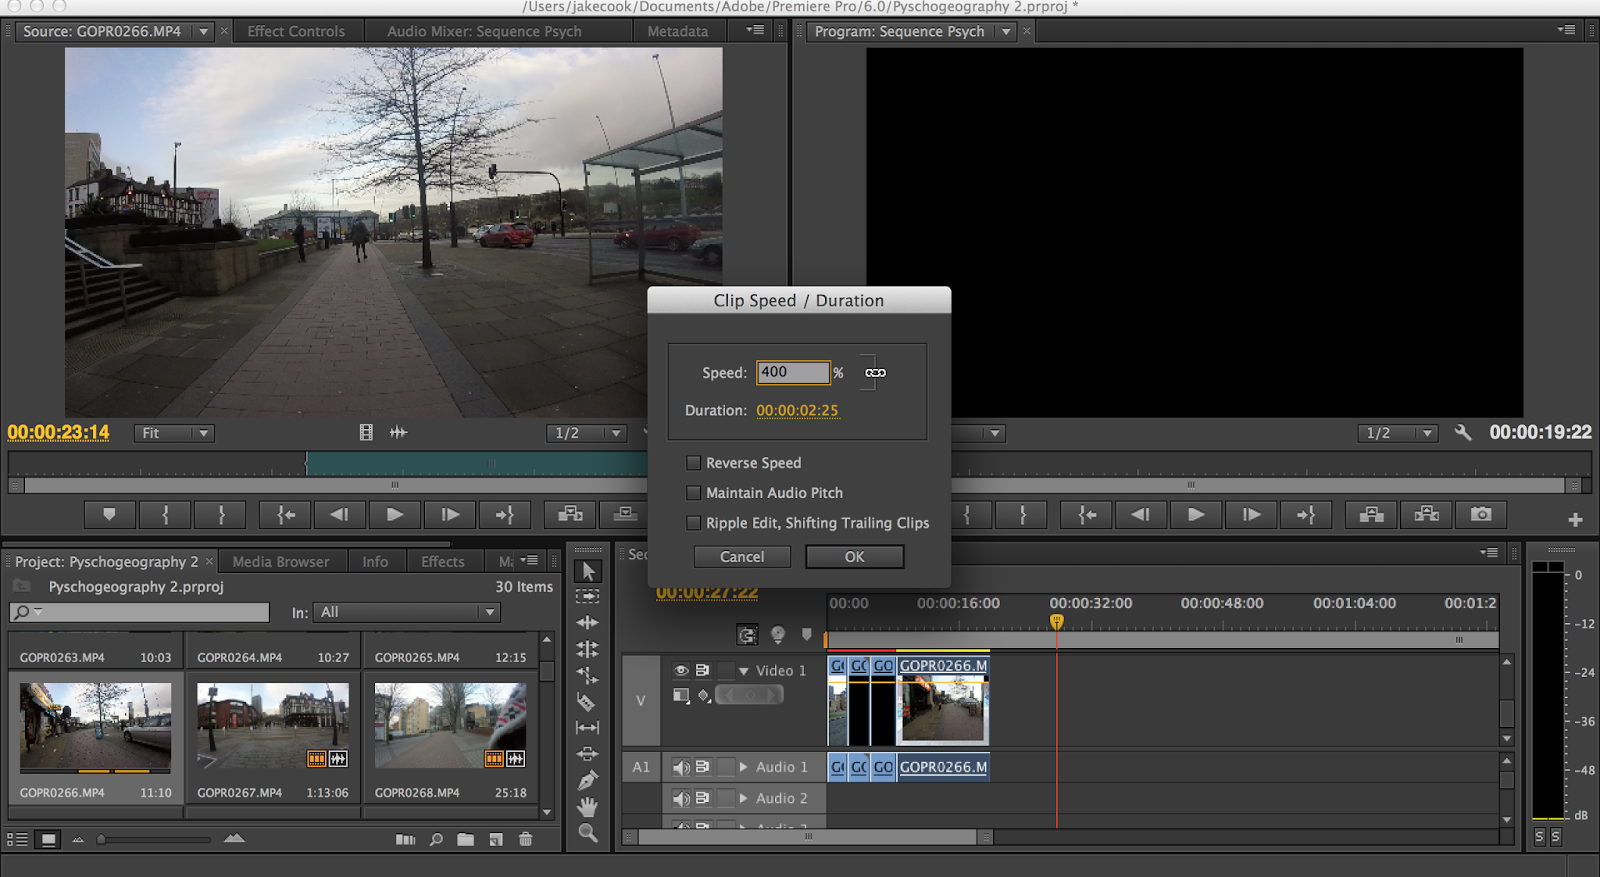Click the speed-duration link chain icon
The width and height of the screenshot is (1600, 877).
pos(875,373)
